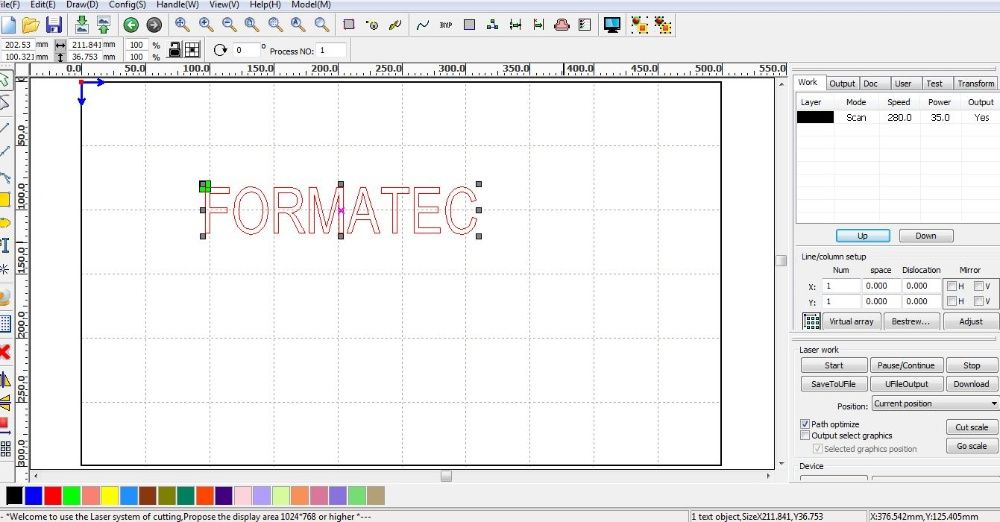
Task: Switch to the Test tab
Action: tap(934, 84)
